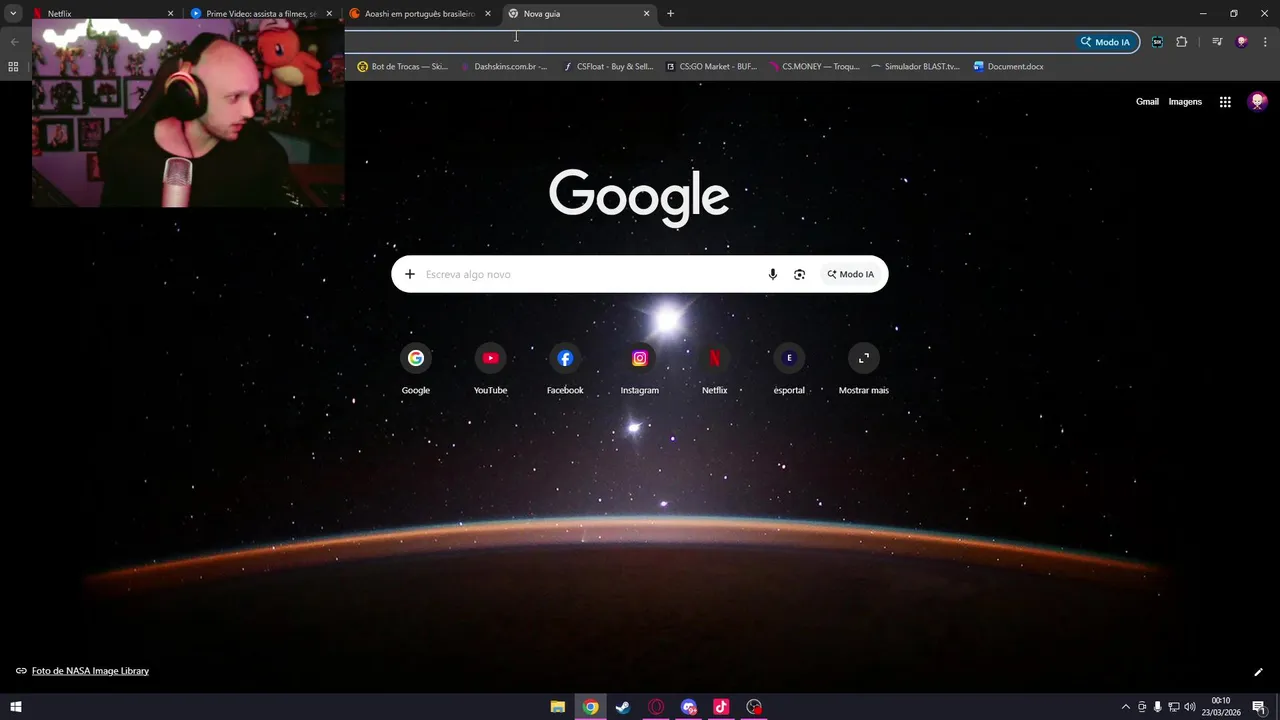Open the Dashskins.com.br bookmark
Viewport: 1280px width, 720px height.
(504, 67)
